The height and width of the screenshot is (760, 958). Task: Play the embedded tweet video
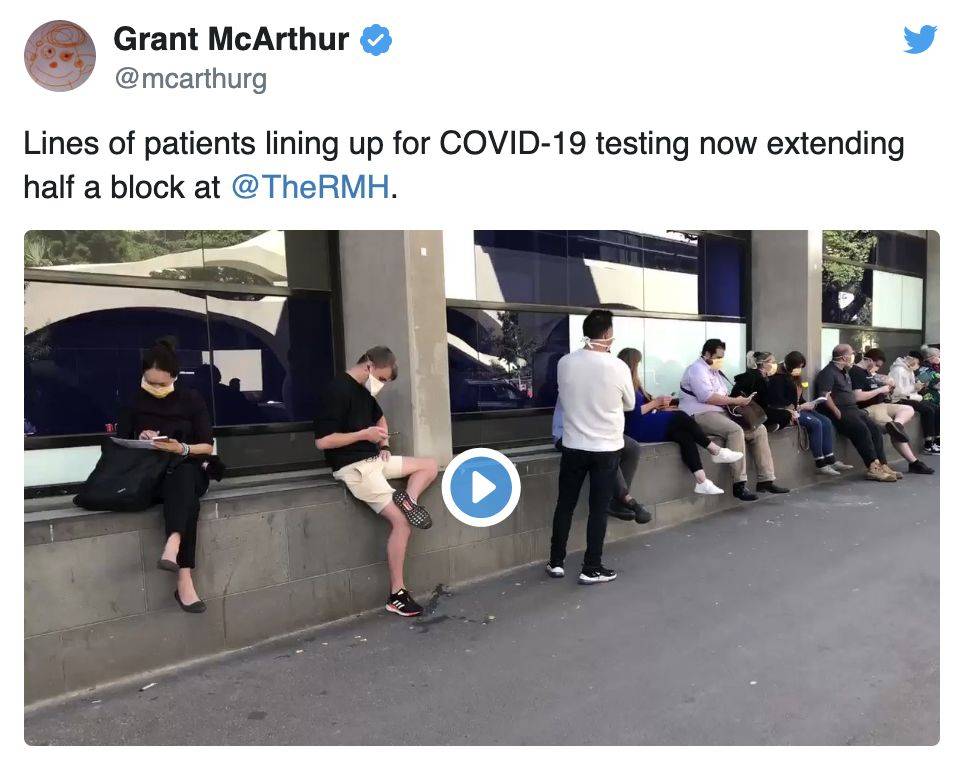pyautogui.click(x=481, y=488)
